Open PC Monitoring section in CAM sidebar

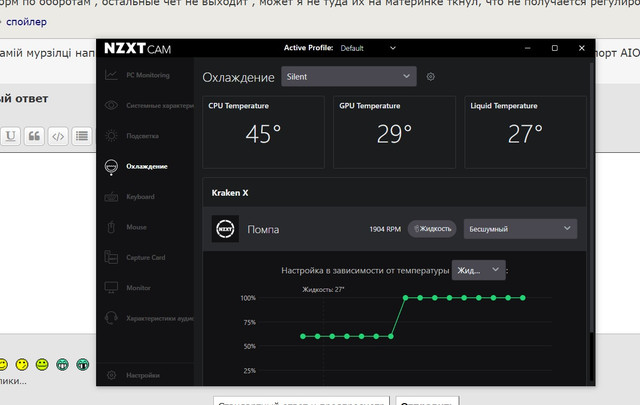tap(137, 75)
